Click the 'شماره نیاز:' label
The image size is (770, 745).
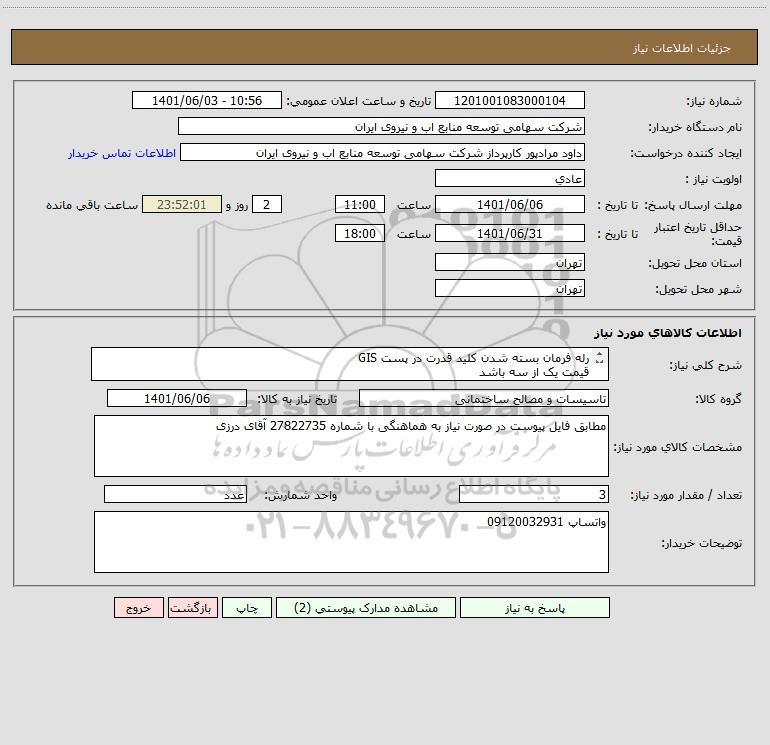coord(714,101)
